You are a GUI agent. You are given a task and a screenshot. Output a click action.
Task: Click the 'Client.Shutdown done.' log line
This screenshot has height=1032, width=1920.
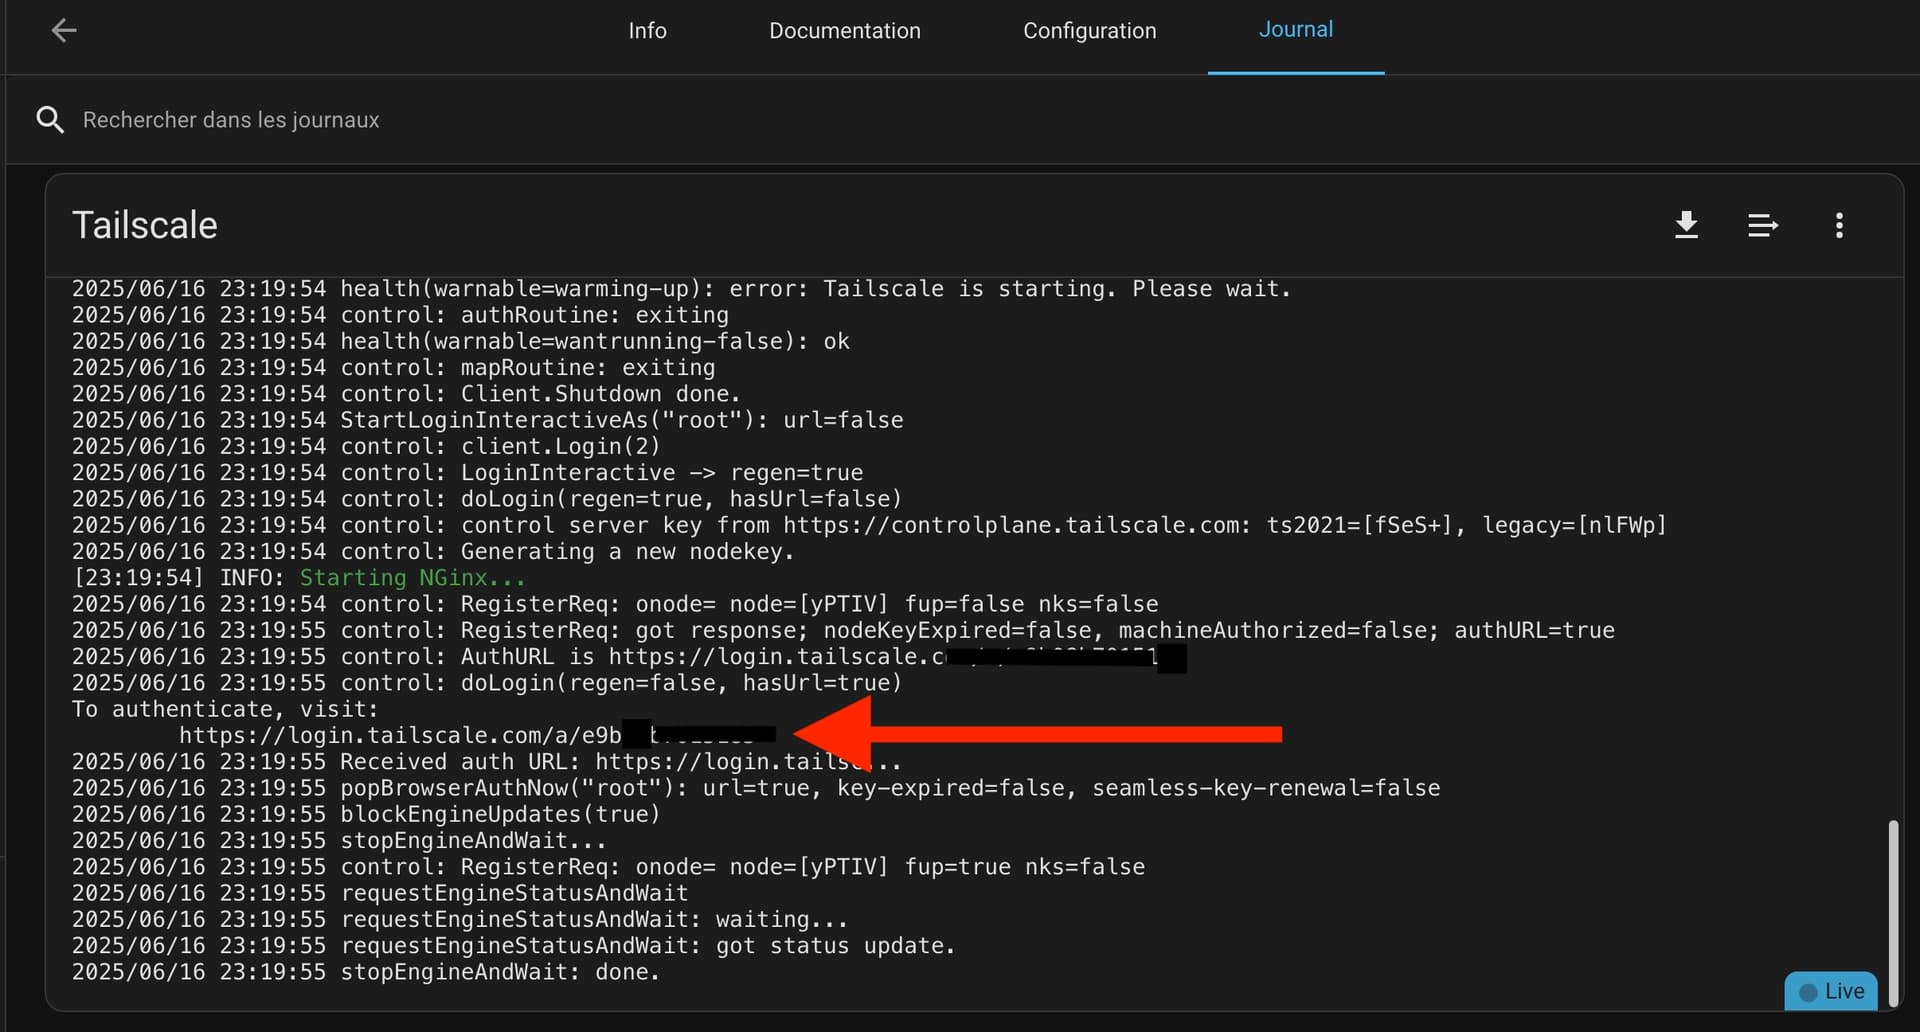(406, 394)
